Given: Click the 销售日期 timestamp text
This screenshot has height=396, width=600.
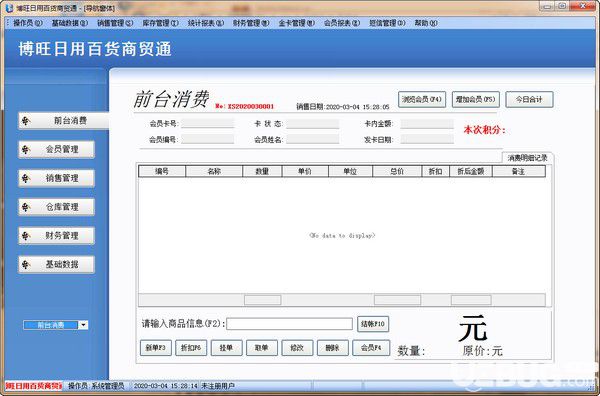Looking at the screenshot, I should pos(342,107).
